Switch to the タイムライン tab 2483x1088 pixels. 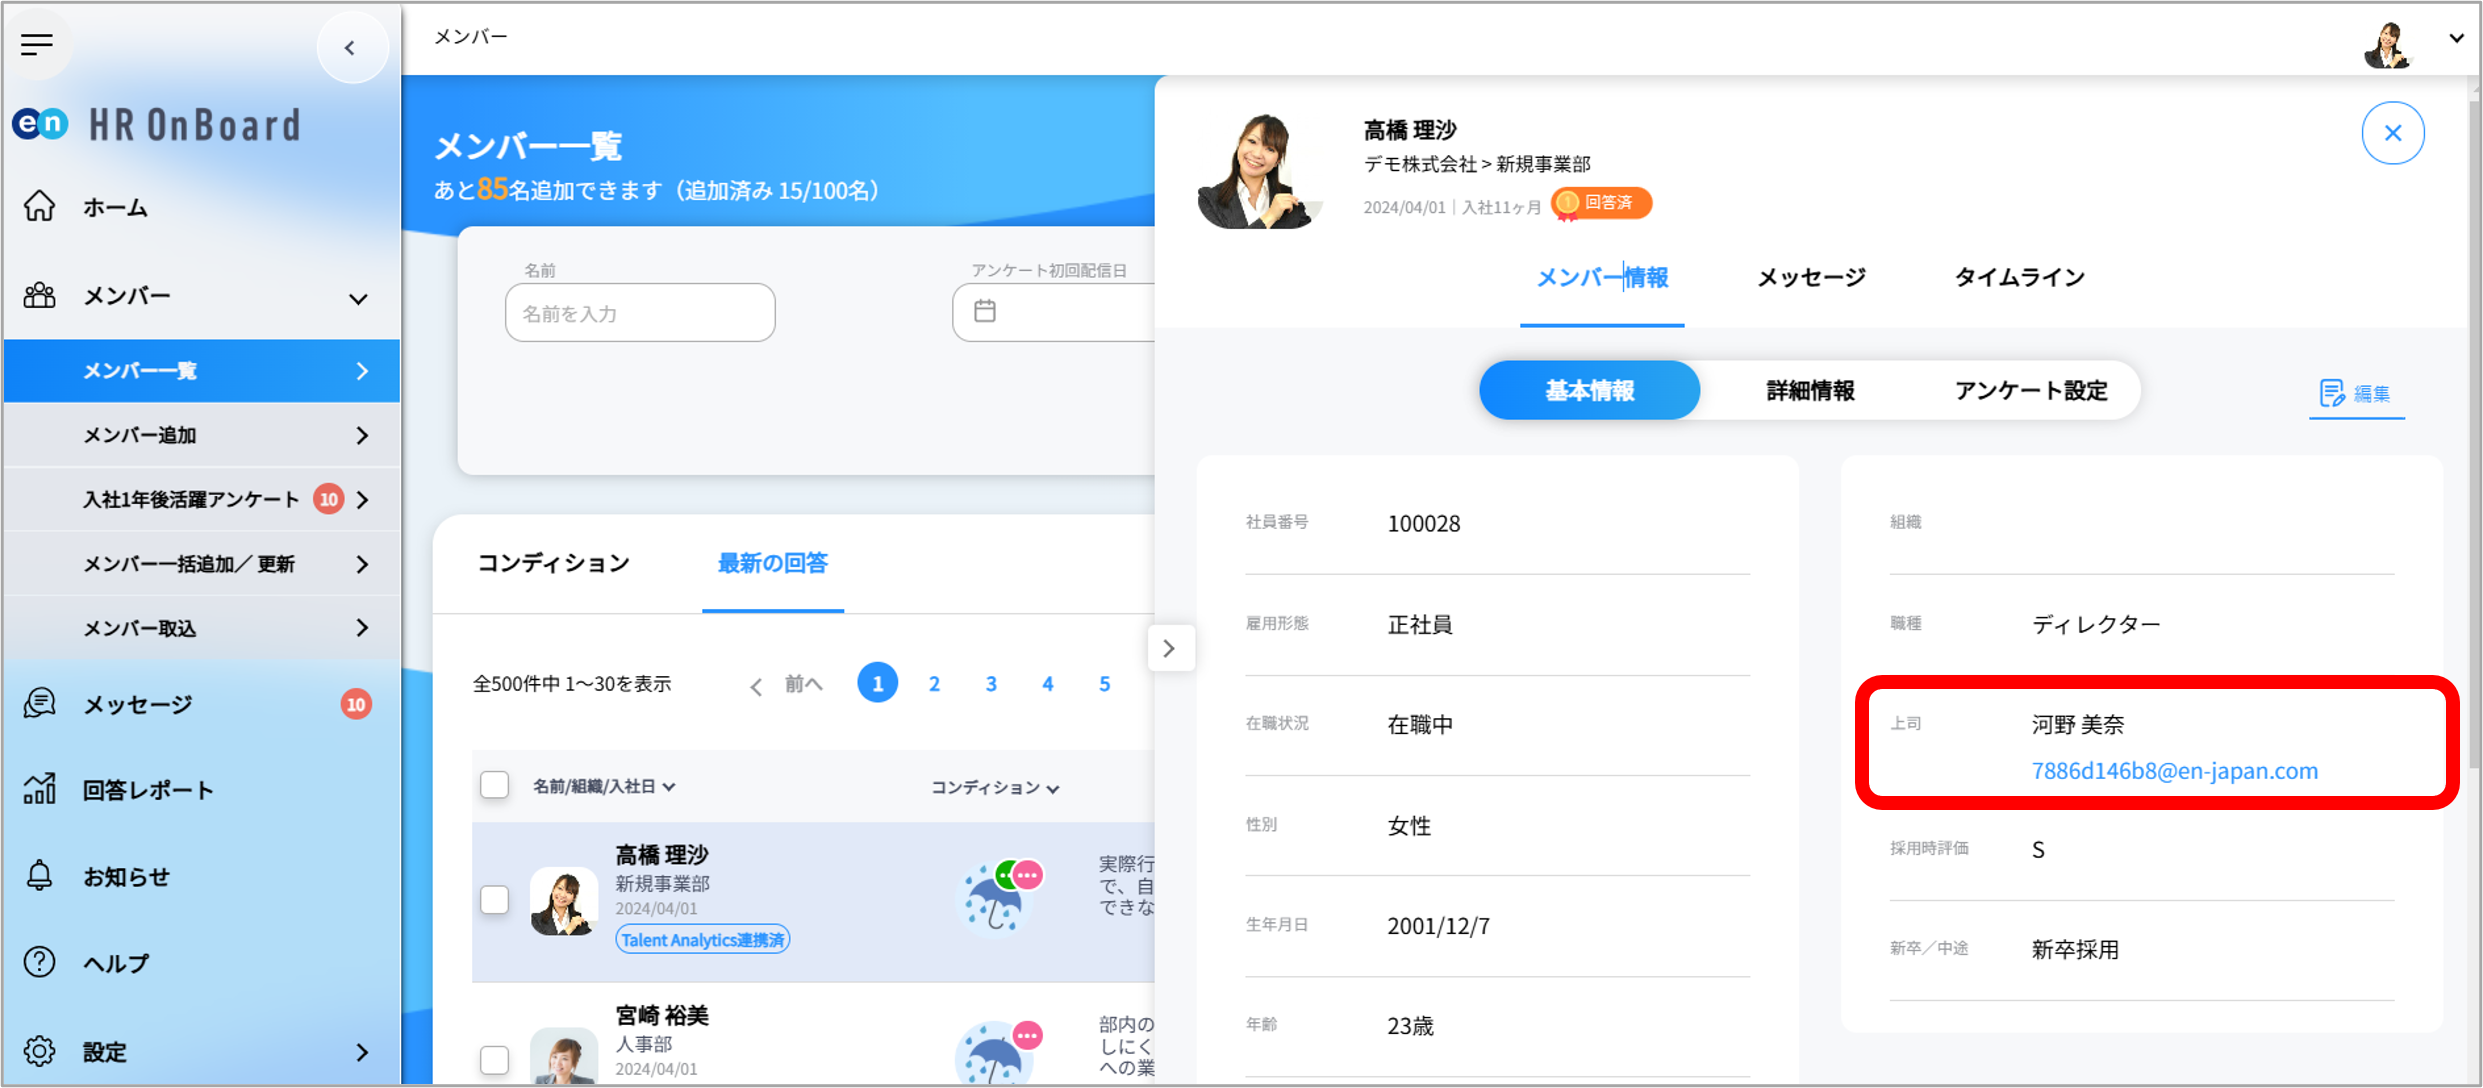point(2020,278)
